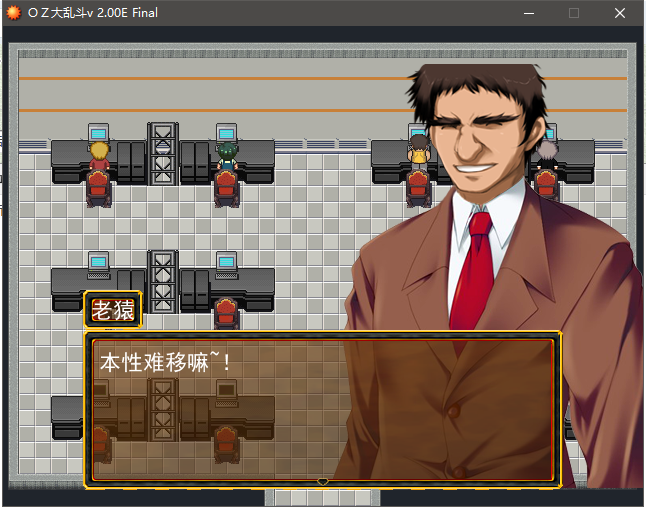This screenshot has height=509, width=646.
Task: Click the red chair under the blond character
Action: (x=98, y=188)
